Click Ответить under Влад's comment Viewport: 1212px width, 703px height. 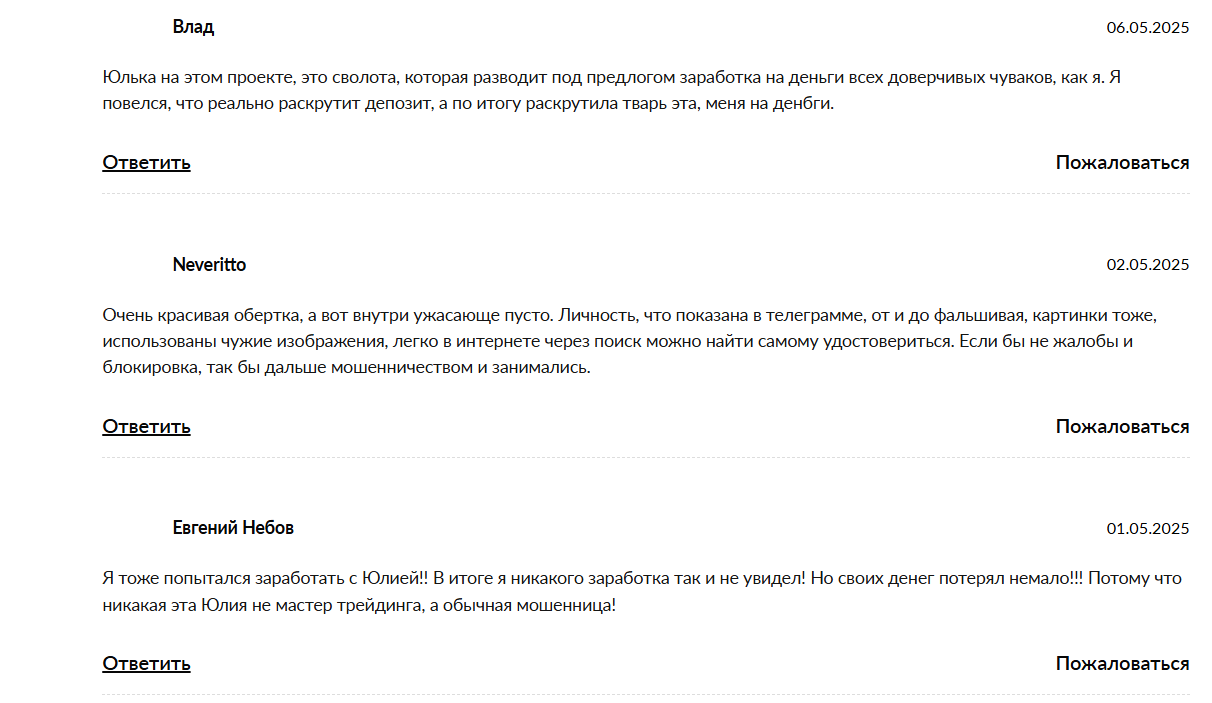click(x=146, y=162)
